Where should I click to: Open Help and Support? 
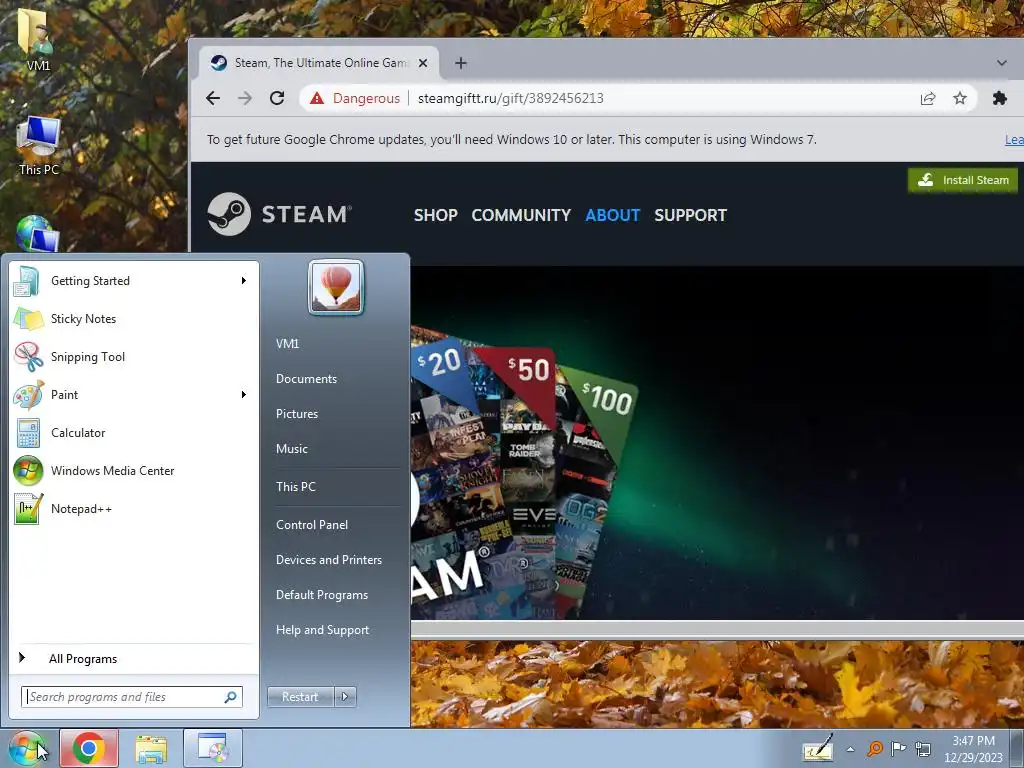(322, 630)
